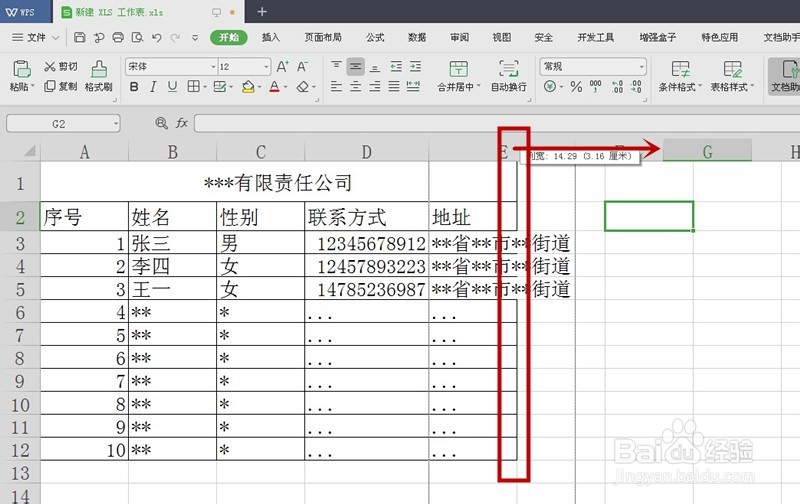The height and width of the screenshot is (504, 800).
Task: Apply thousands separator format
Action: 595,87
